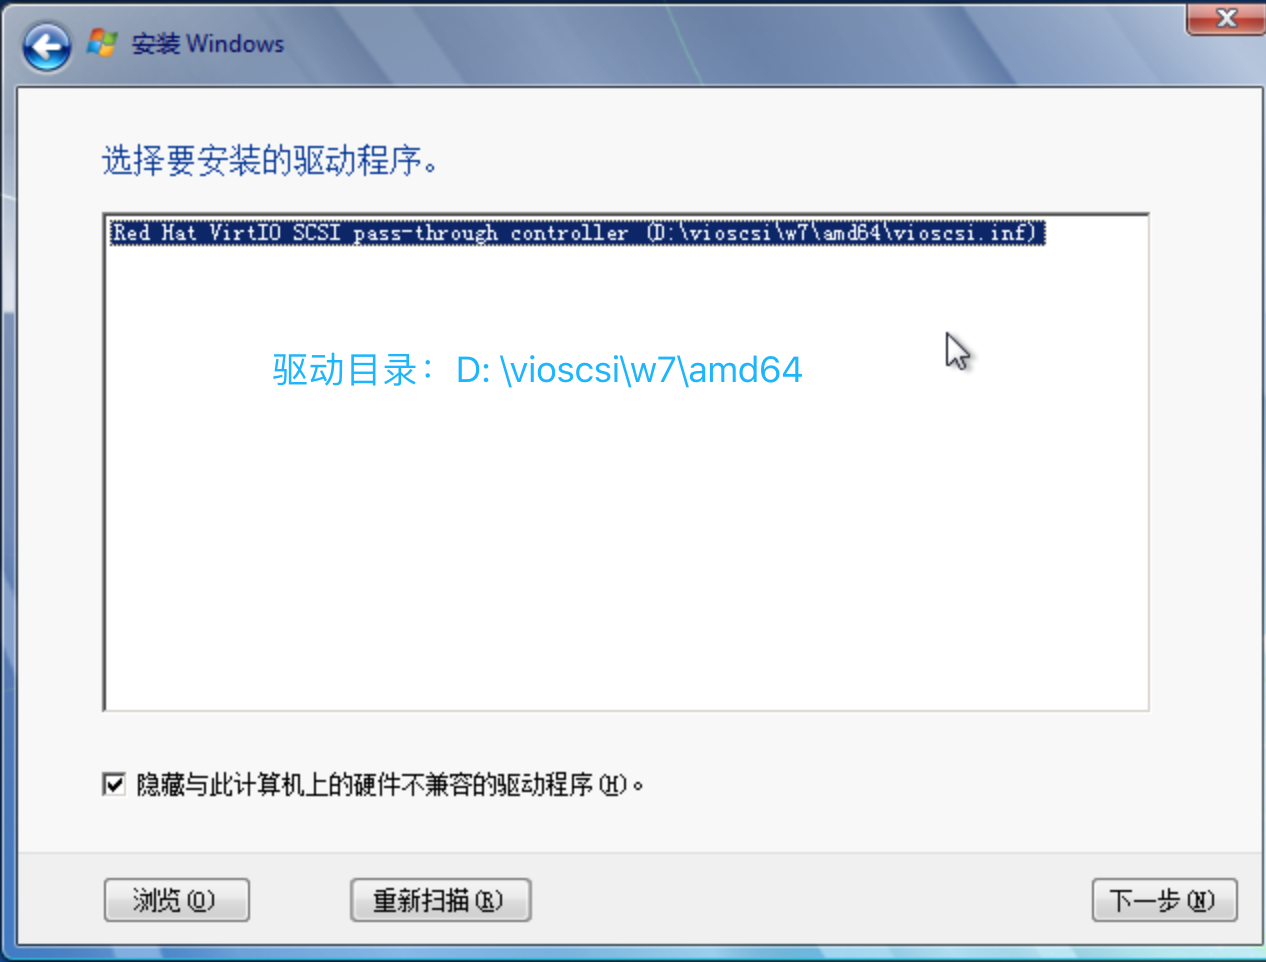
Task: Click the (H) hotkey hint after the checkbox label
Action: click(612, 785)
